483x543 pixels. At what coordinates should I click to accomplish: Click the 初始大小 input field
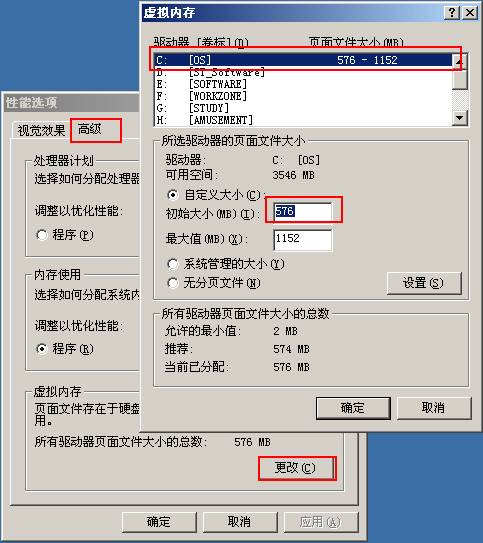click(302, 211)
